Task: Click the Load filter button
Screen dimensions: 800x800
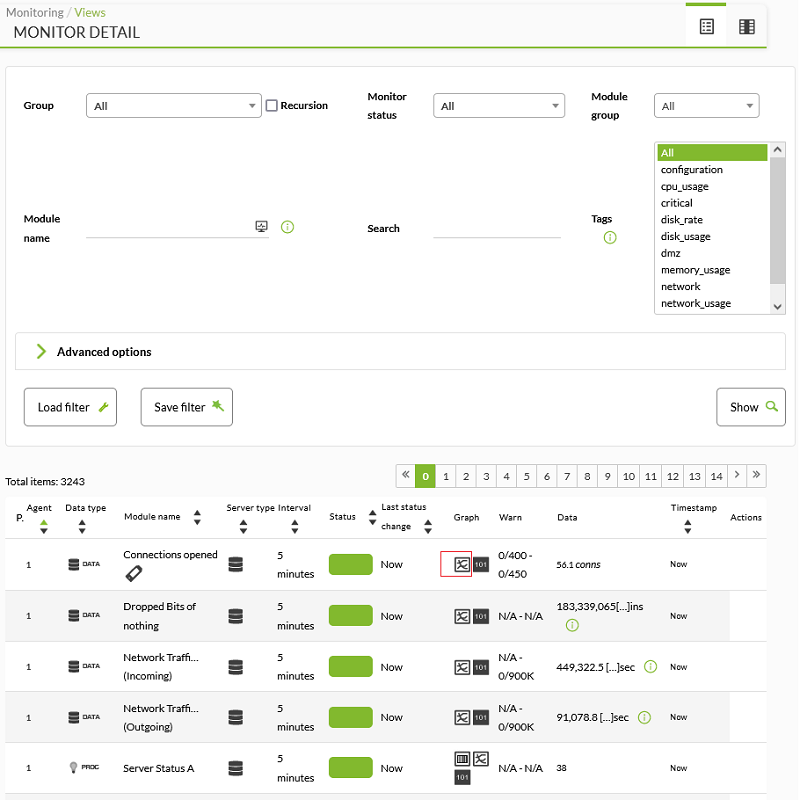Action: tap(70, 407)
